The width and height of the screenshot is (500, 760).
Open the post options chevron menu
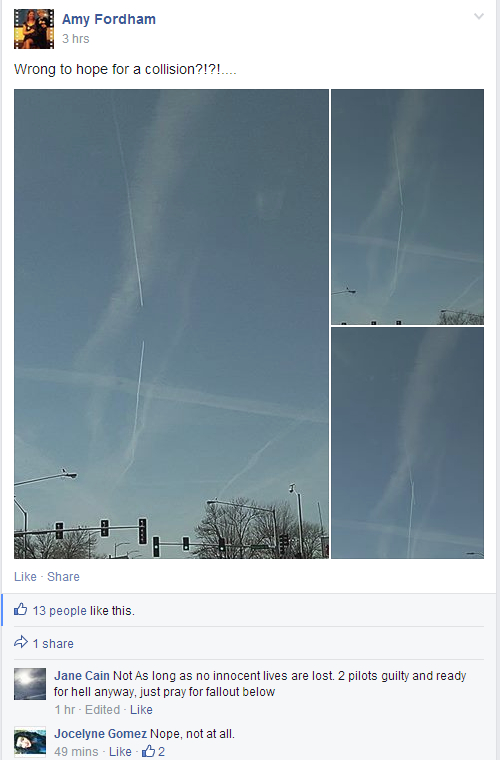tap(479, 16)
